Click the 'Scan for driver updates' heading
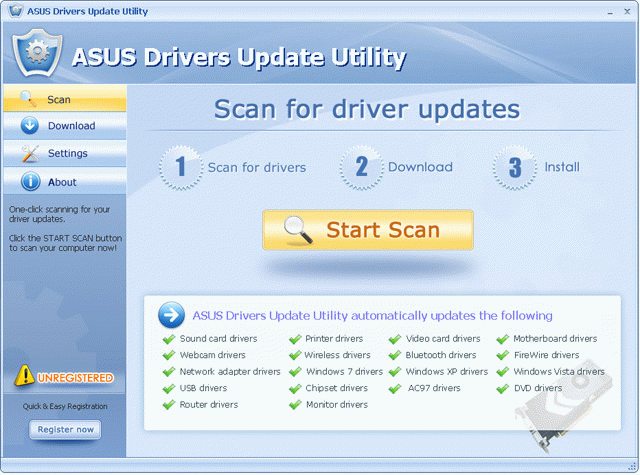The height and width of the screenshot is (475, 640). [x=367, y=109]
